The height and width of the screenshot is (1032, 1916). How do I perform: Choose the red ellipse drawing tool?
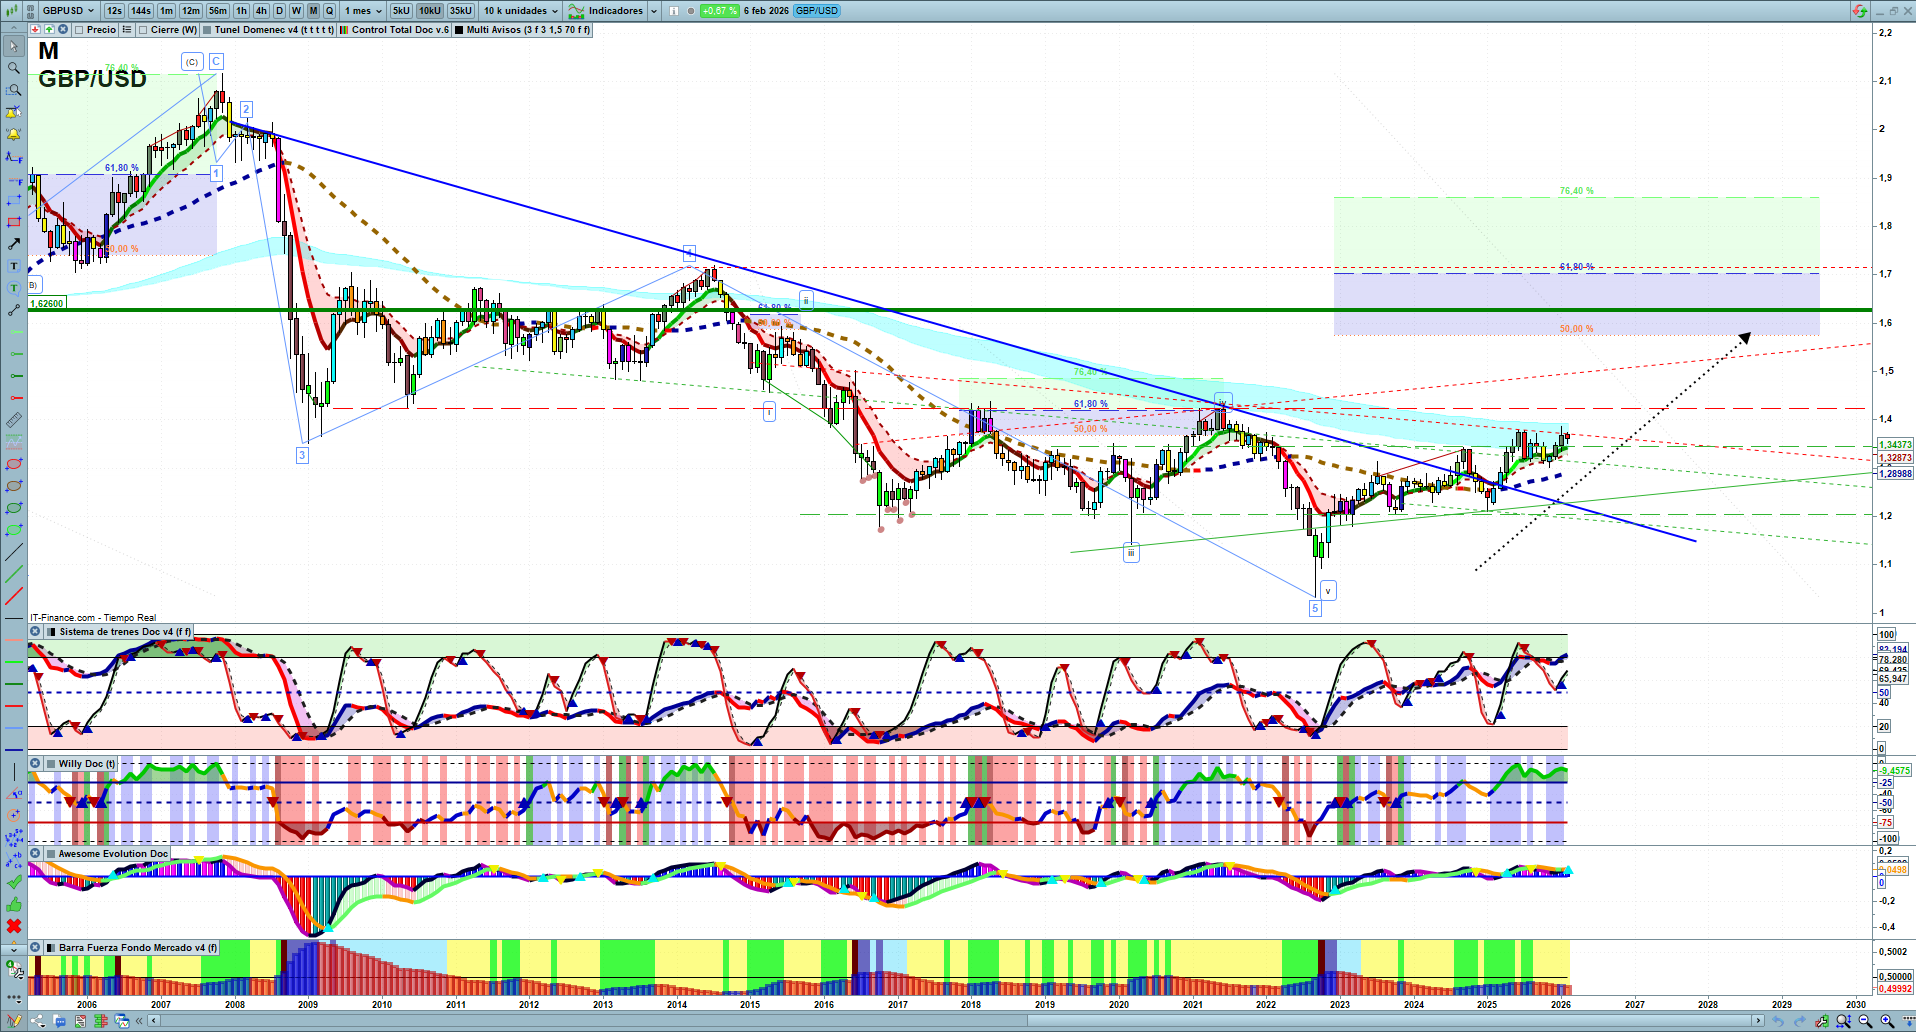[14, 464]
